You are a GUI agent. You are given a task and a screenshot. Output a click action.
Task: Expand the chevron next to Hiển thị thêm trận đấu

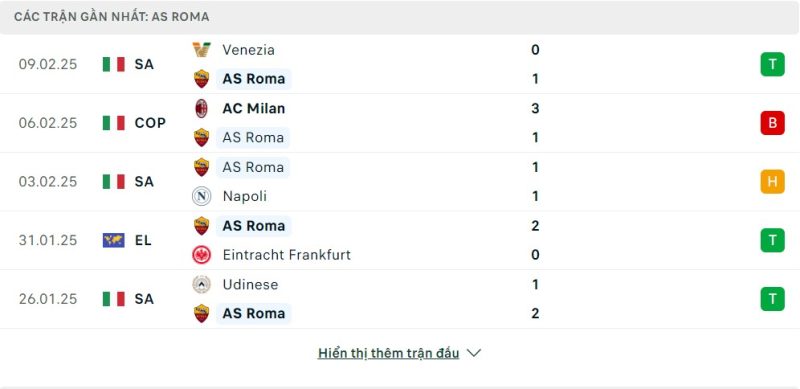tap(474, 353)
